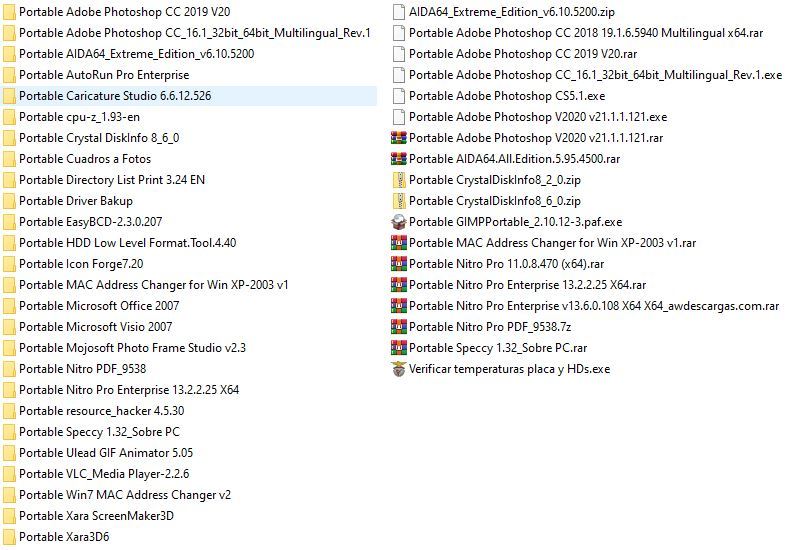Image resolution: width=794 pixels, height=550 pixels.
Task: Click zip folder icon of Portable CrystalDiskInfo8_2_0.zip
Action: pyautogui.click(x=399, y=180)
